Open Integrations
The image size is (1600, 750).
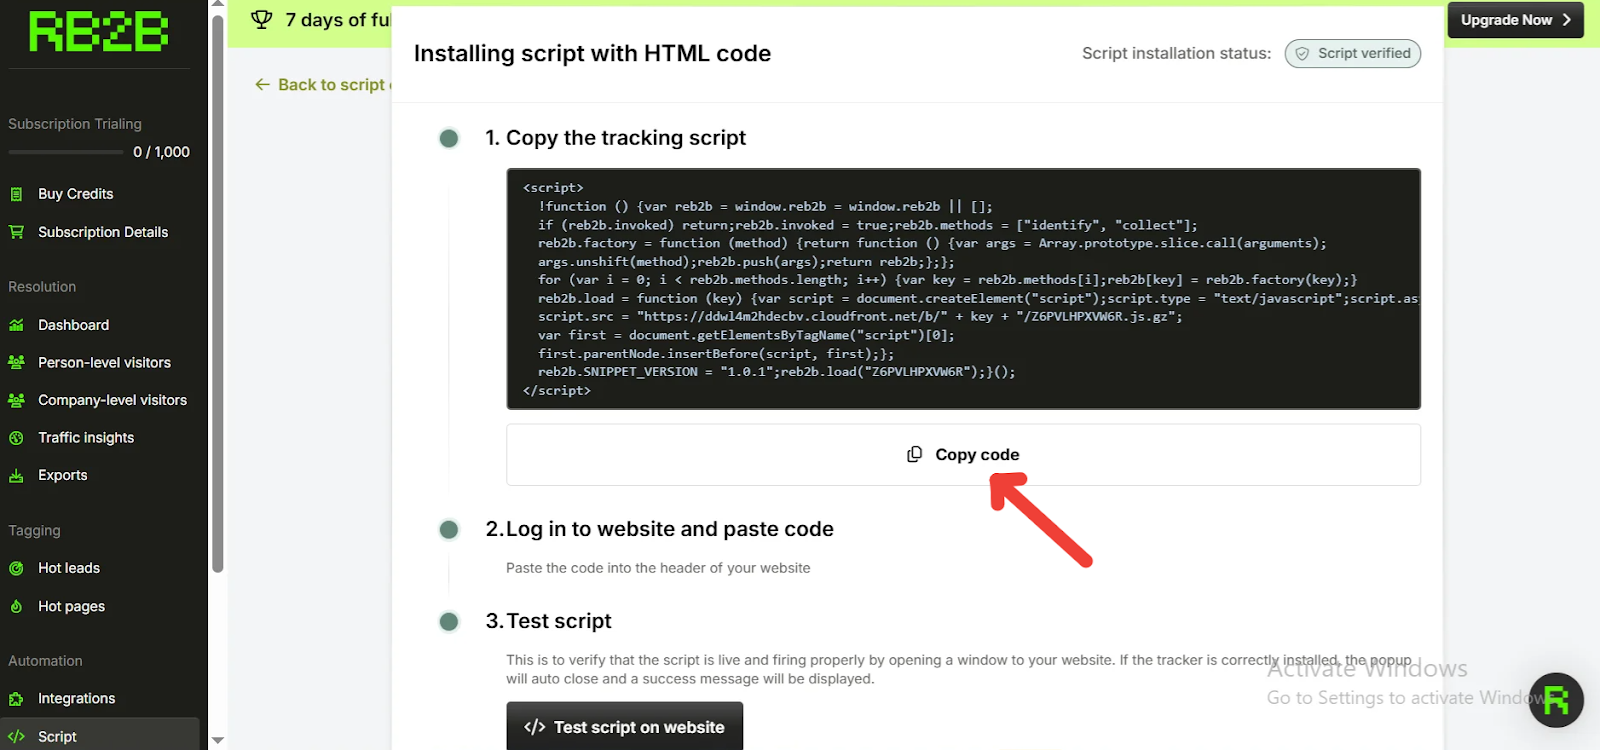tap(76, 699)
